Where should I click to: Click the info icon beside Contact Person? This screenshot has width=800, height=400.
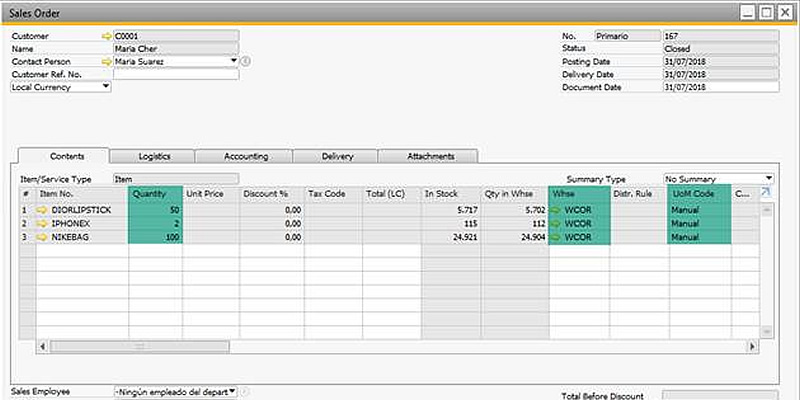tap(246, 61)
